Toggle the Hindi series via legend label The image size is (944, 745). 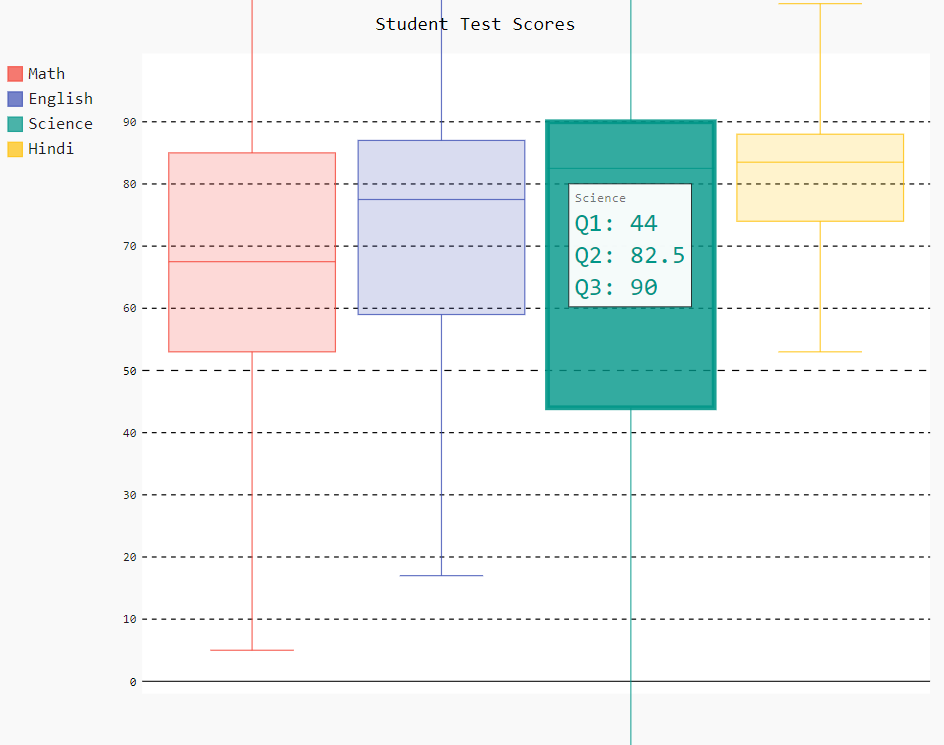pos(51,149)
